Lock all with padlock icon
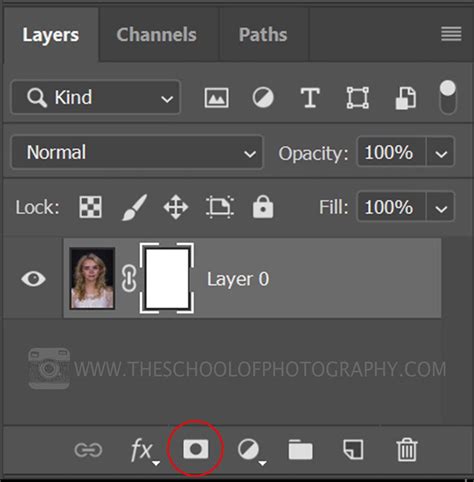The image size is (474, 482). (x=263, y=206)
